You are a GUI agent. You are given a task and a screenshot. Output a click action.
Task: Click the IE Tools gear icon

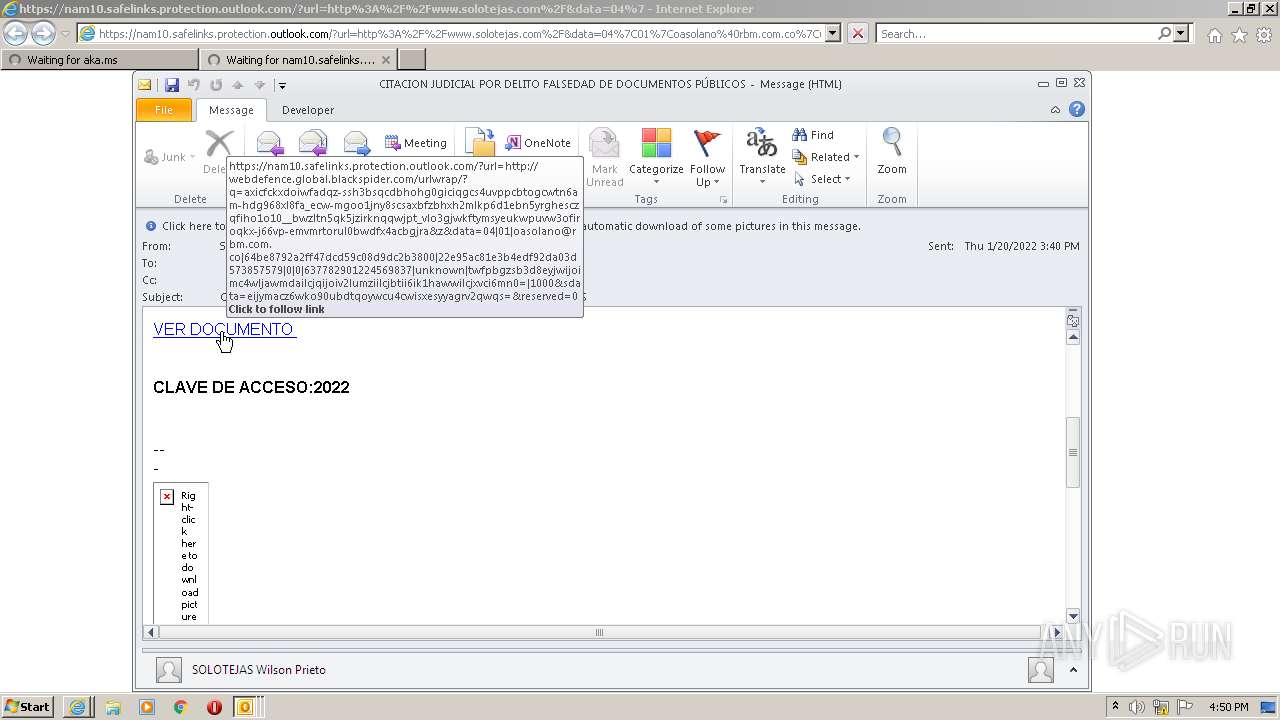[1264, 35]
